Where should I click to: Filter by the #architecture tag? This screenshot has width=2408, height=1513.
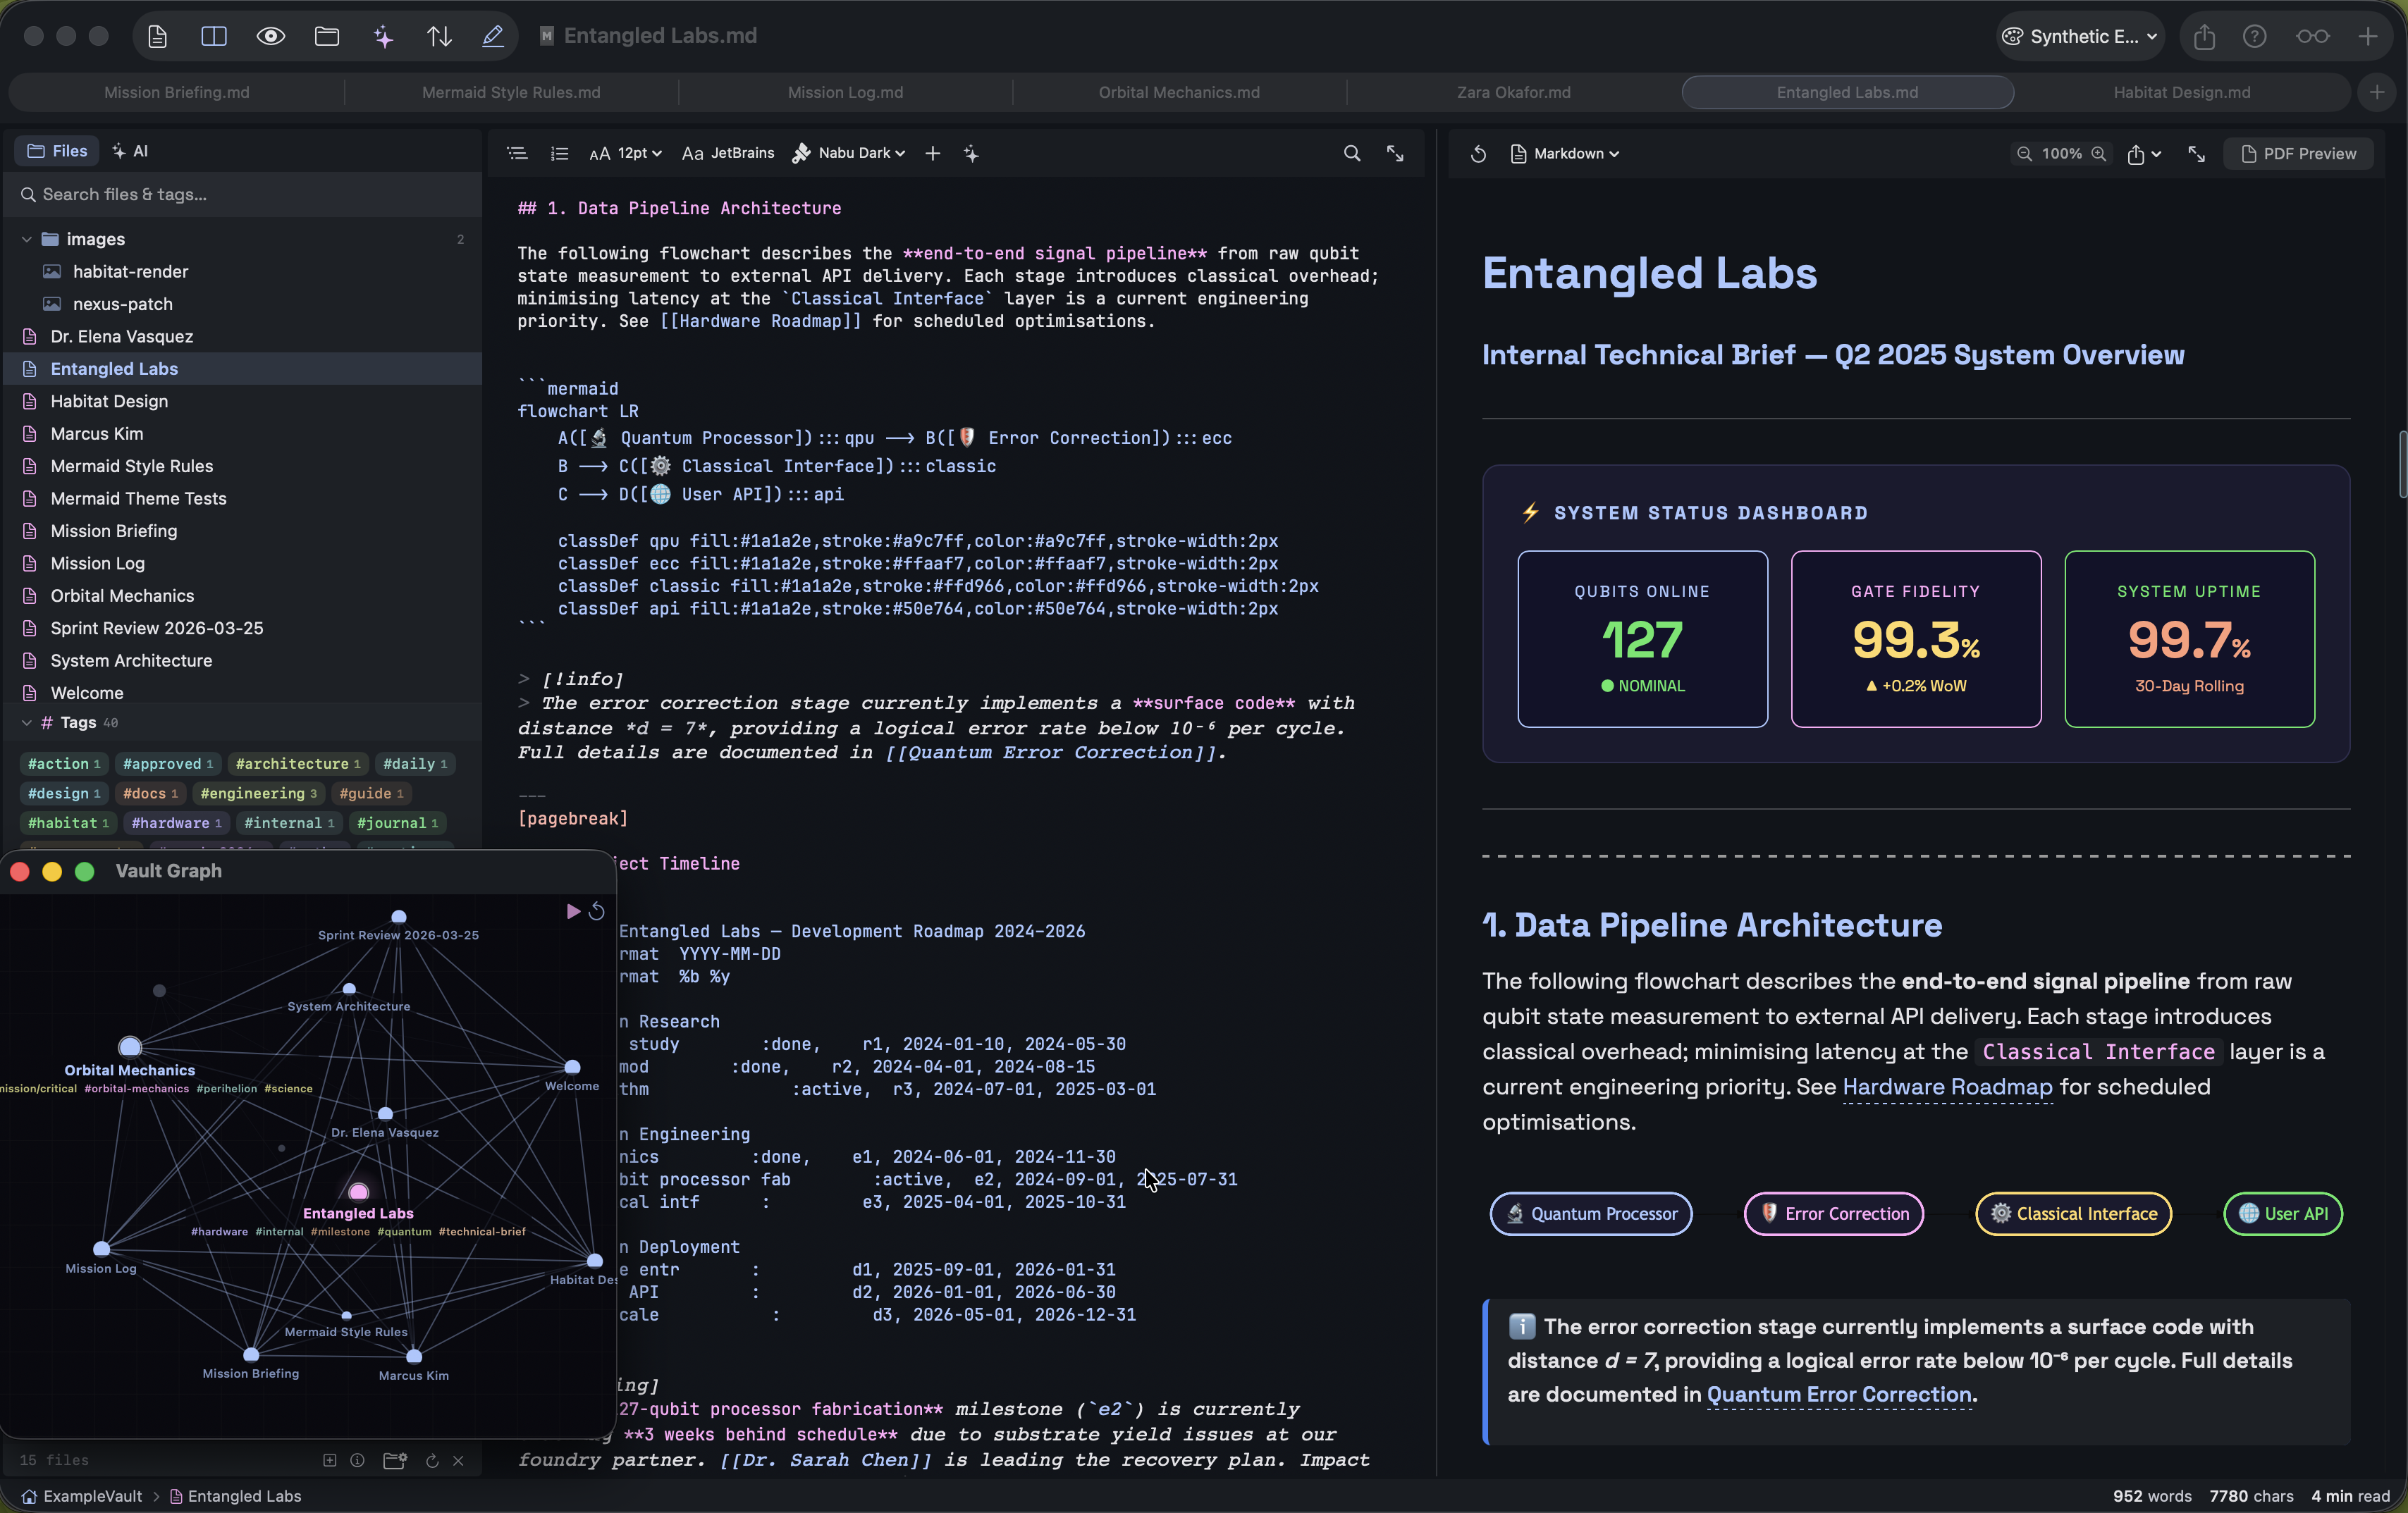coord(297,763)
